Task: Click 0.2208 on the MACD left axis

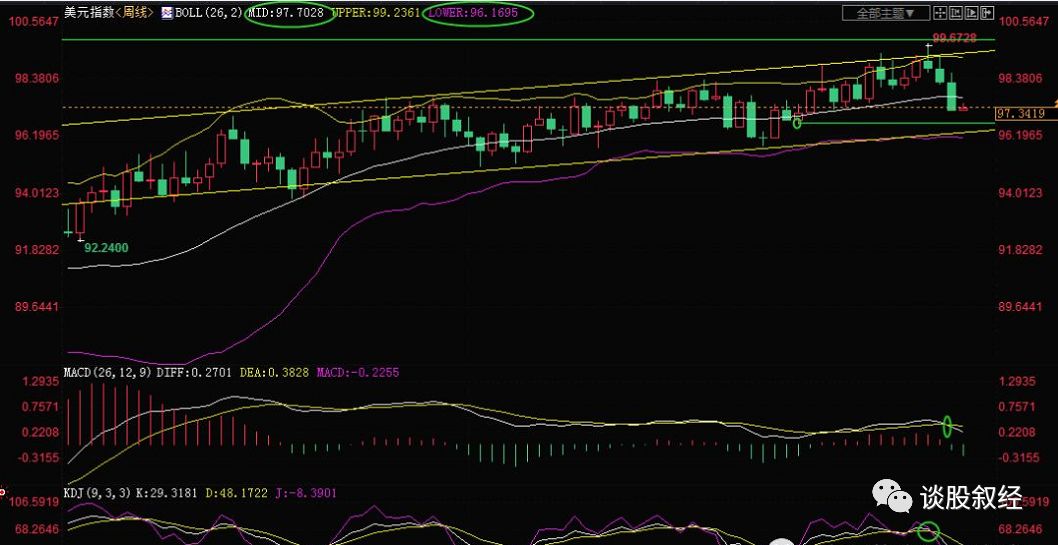Action: (38, 432)
